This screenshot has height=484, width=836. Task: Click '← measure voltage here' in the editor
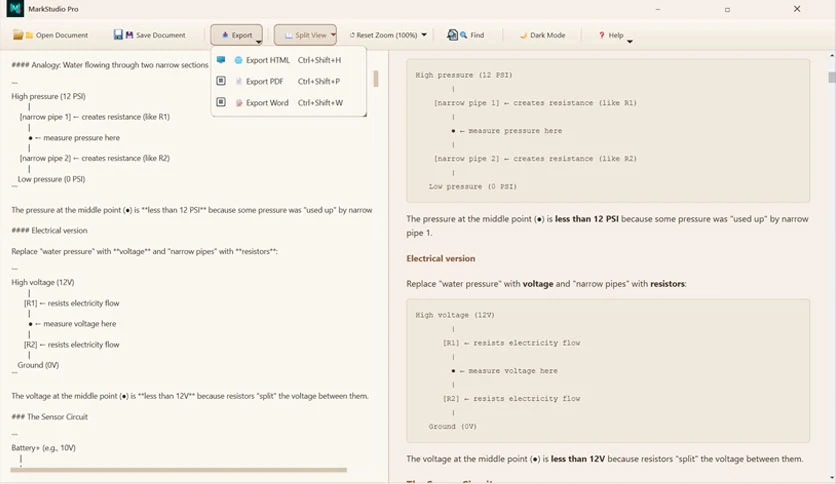(75, 324)
